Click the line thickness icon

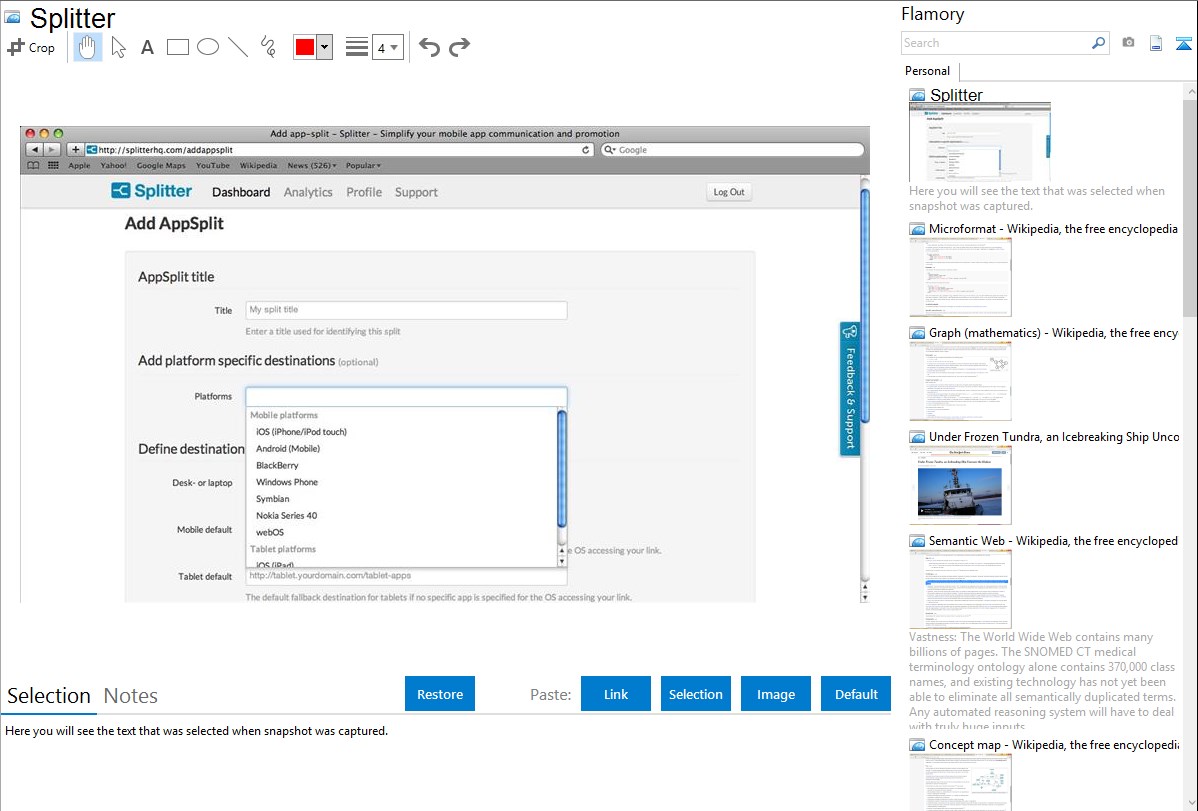click(357, 47)
